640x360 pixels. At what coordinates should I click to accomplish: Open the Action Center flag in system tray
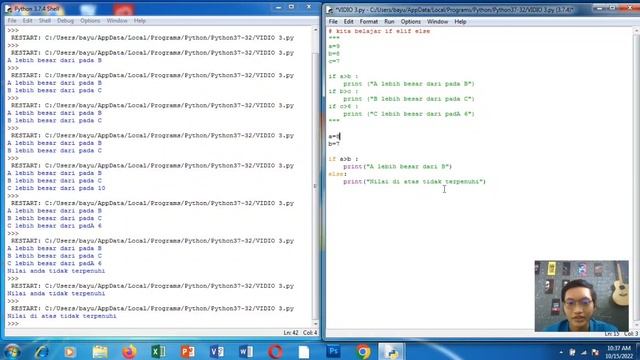(x=595, y=352)
